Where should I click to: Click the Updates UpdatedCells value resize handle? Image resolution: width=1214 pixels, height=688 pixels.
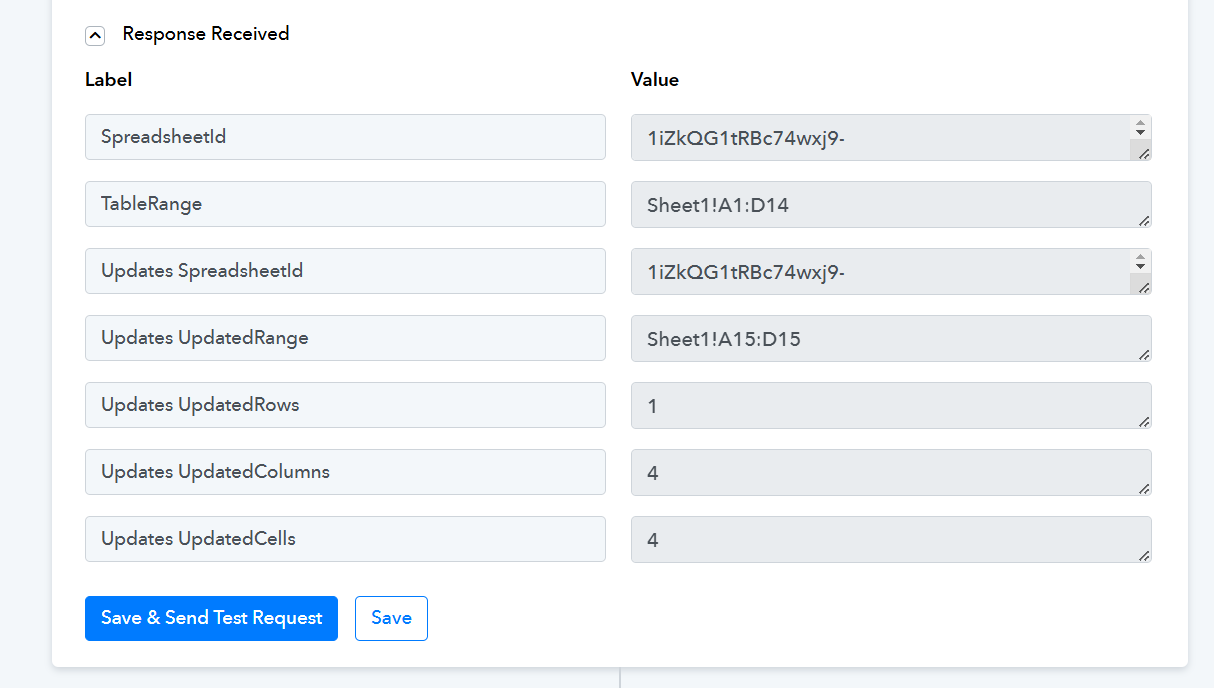tap(1143, 555)
